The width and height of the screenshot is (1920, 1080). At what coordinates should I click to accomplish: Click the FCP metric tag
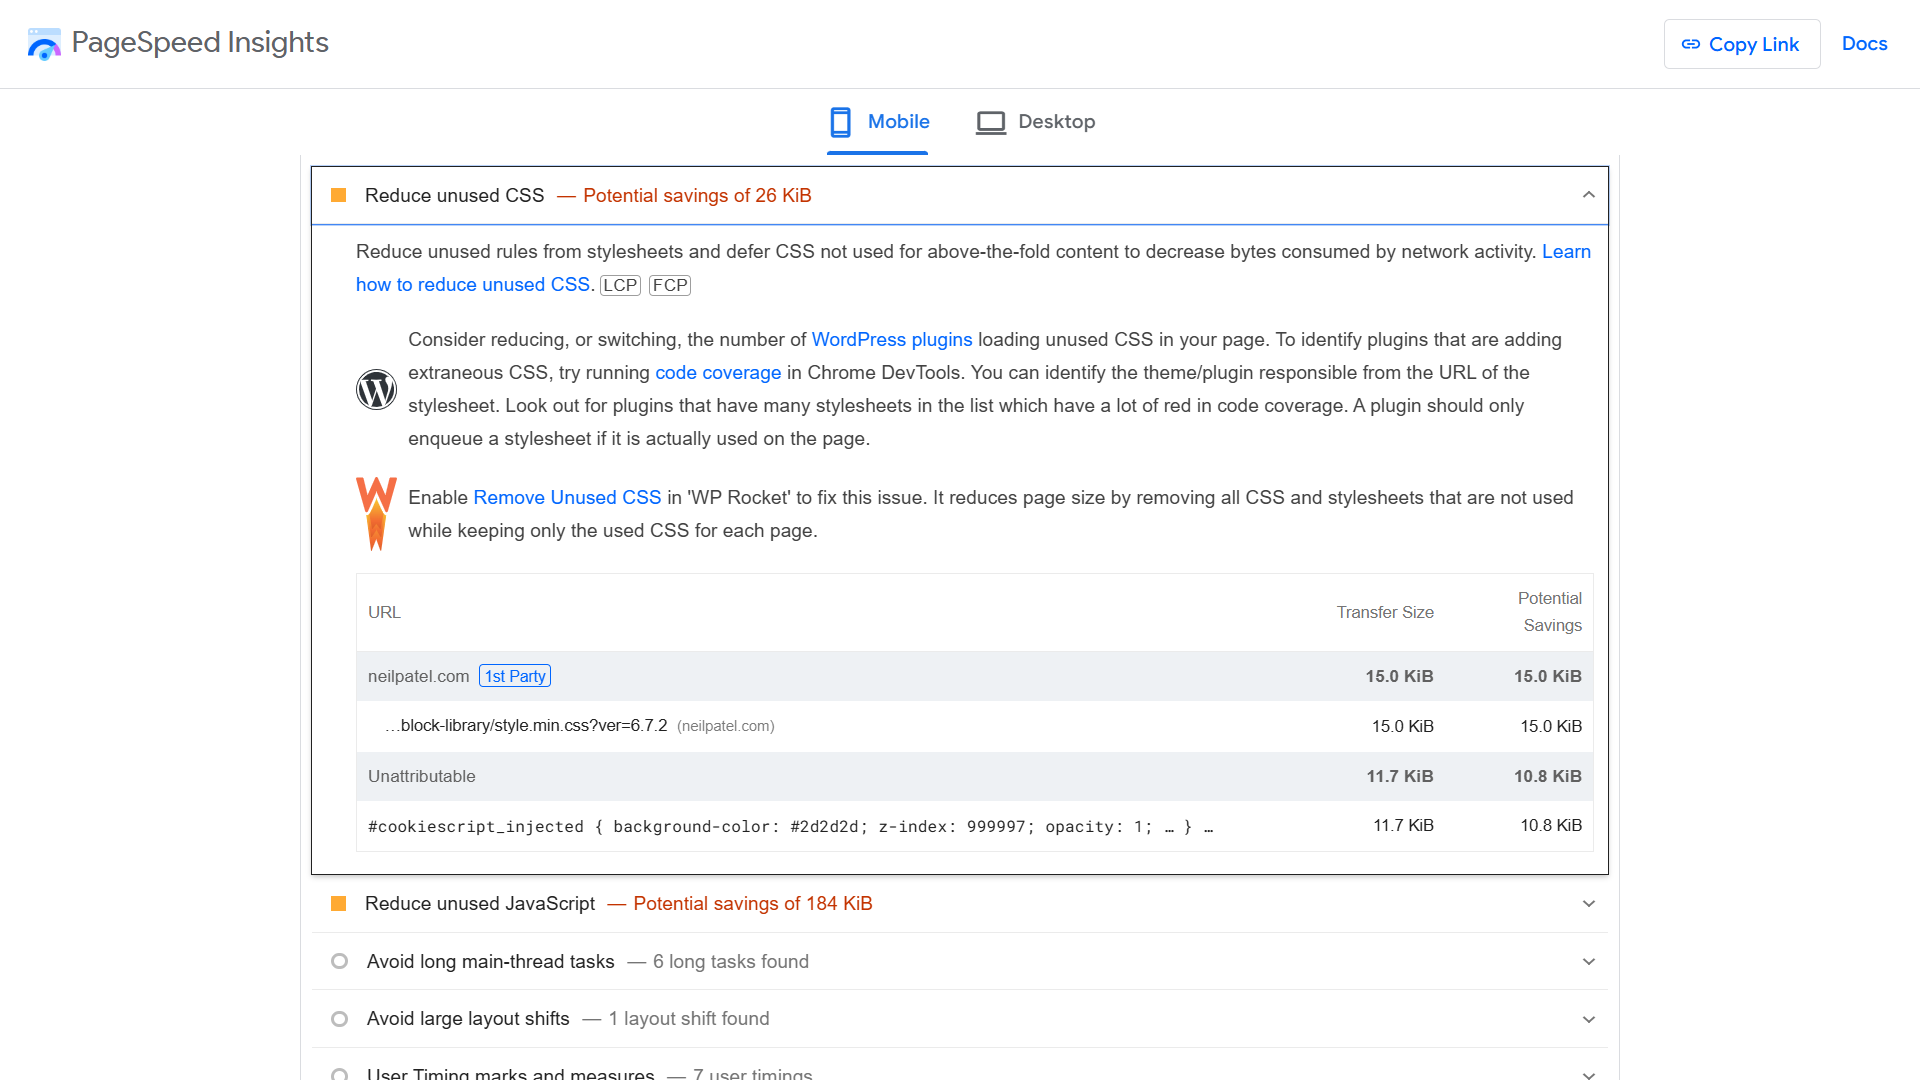(x=670, y=285)
